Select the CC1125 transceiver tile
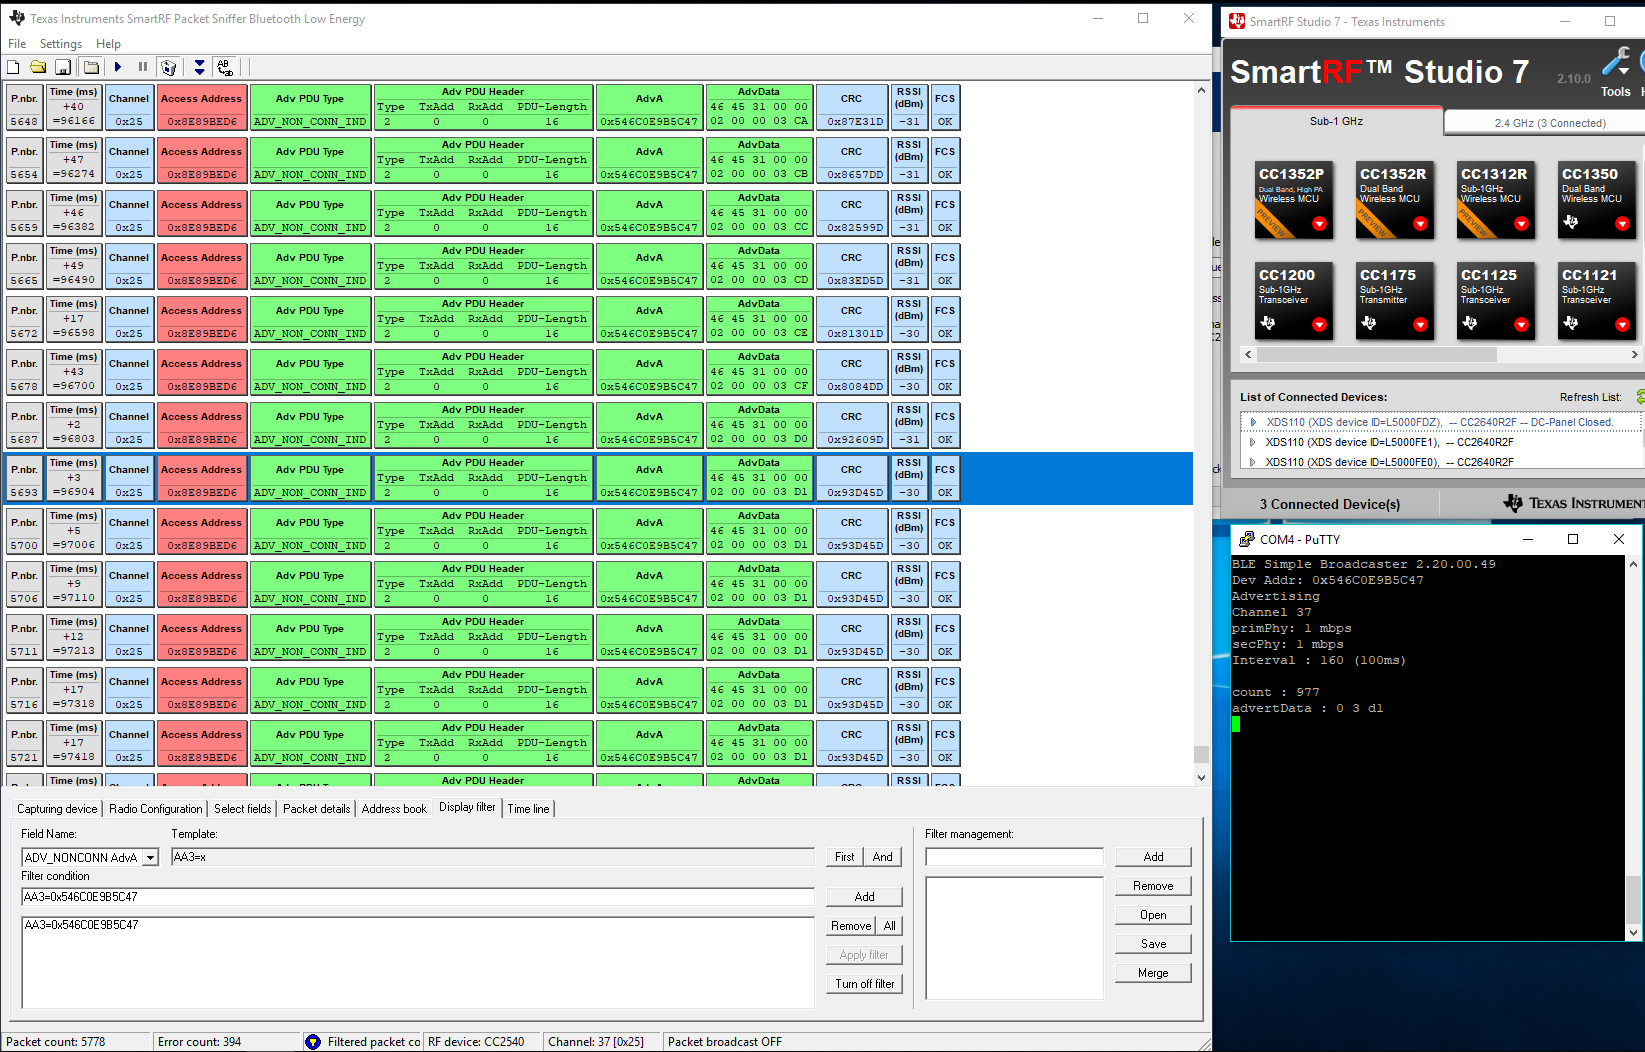The height and width of the screenshot is (1052, 1645). point(1495,301)
